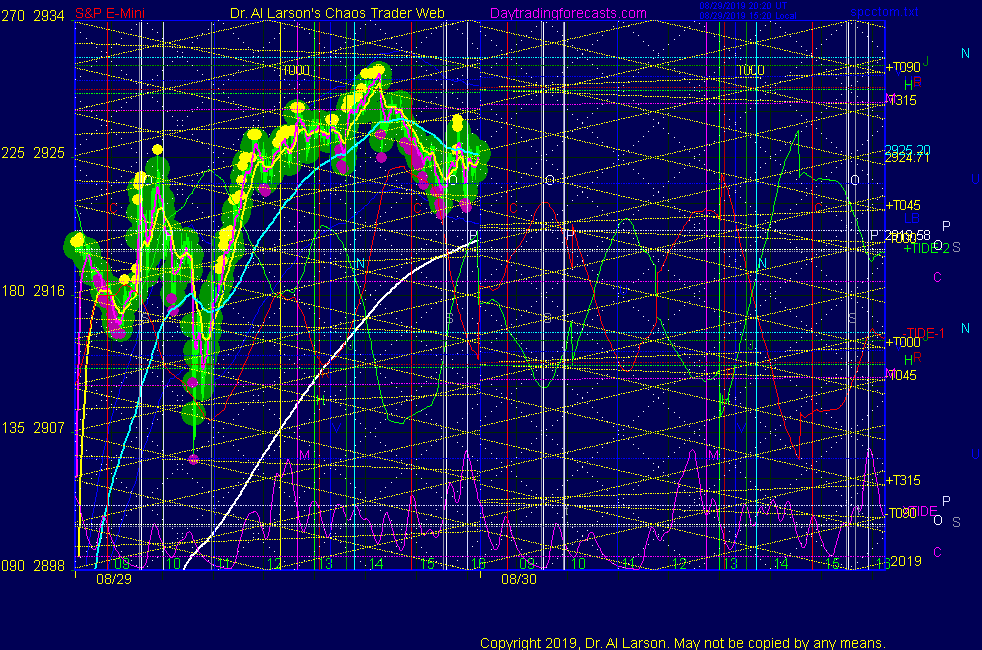Select the +T090 level label
This screenshot has height=650, width=982.
(903, 67)
